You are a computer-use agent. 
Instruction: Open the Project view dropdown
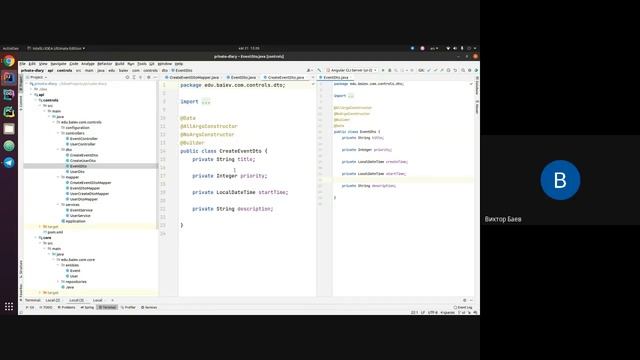point(37,77)
